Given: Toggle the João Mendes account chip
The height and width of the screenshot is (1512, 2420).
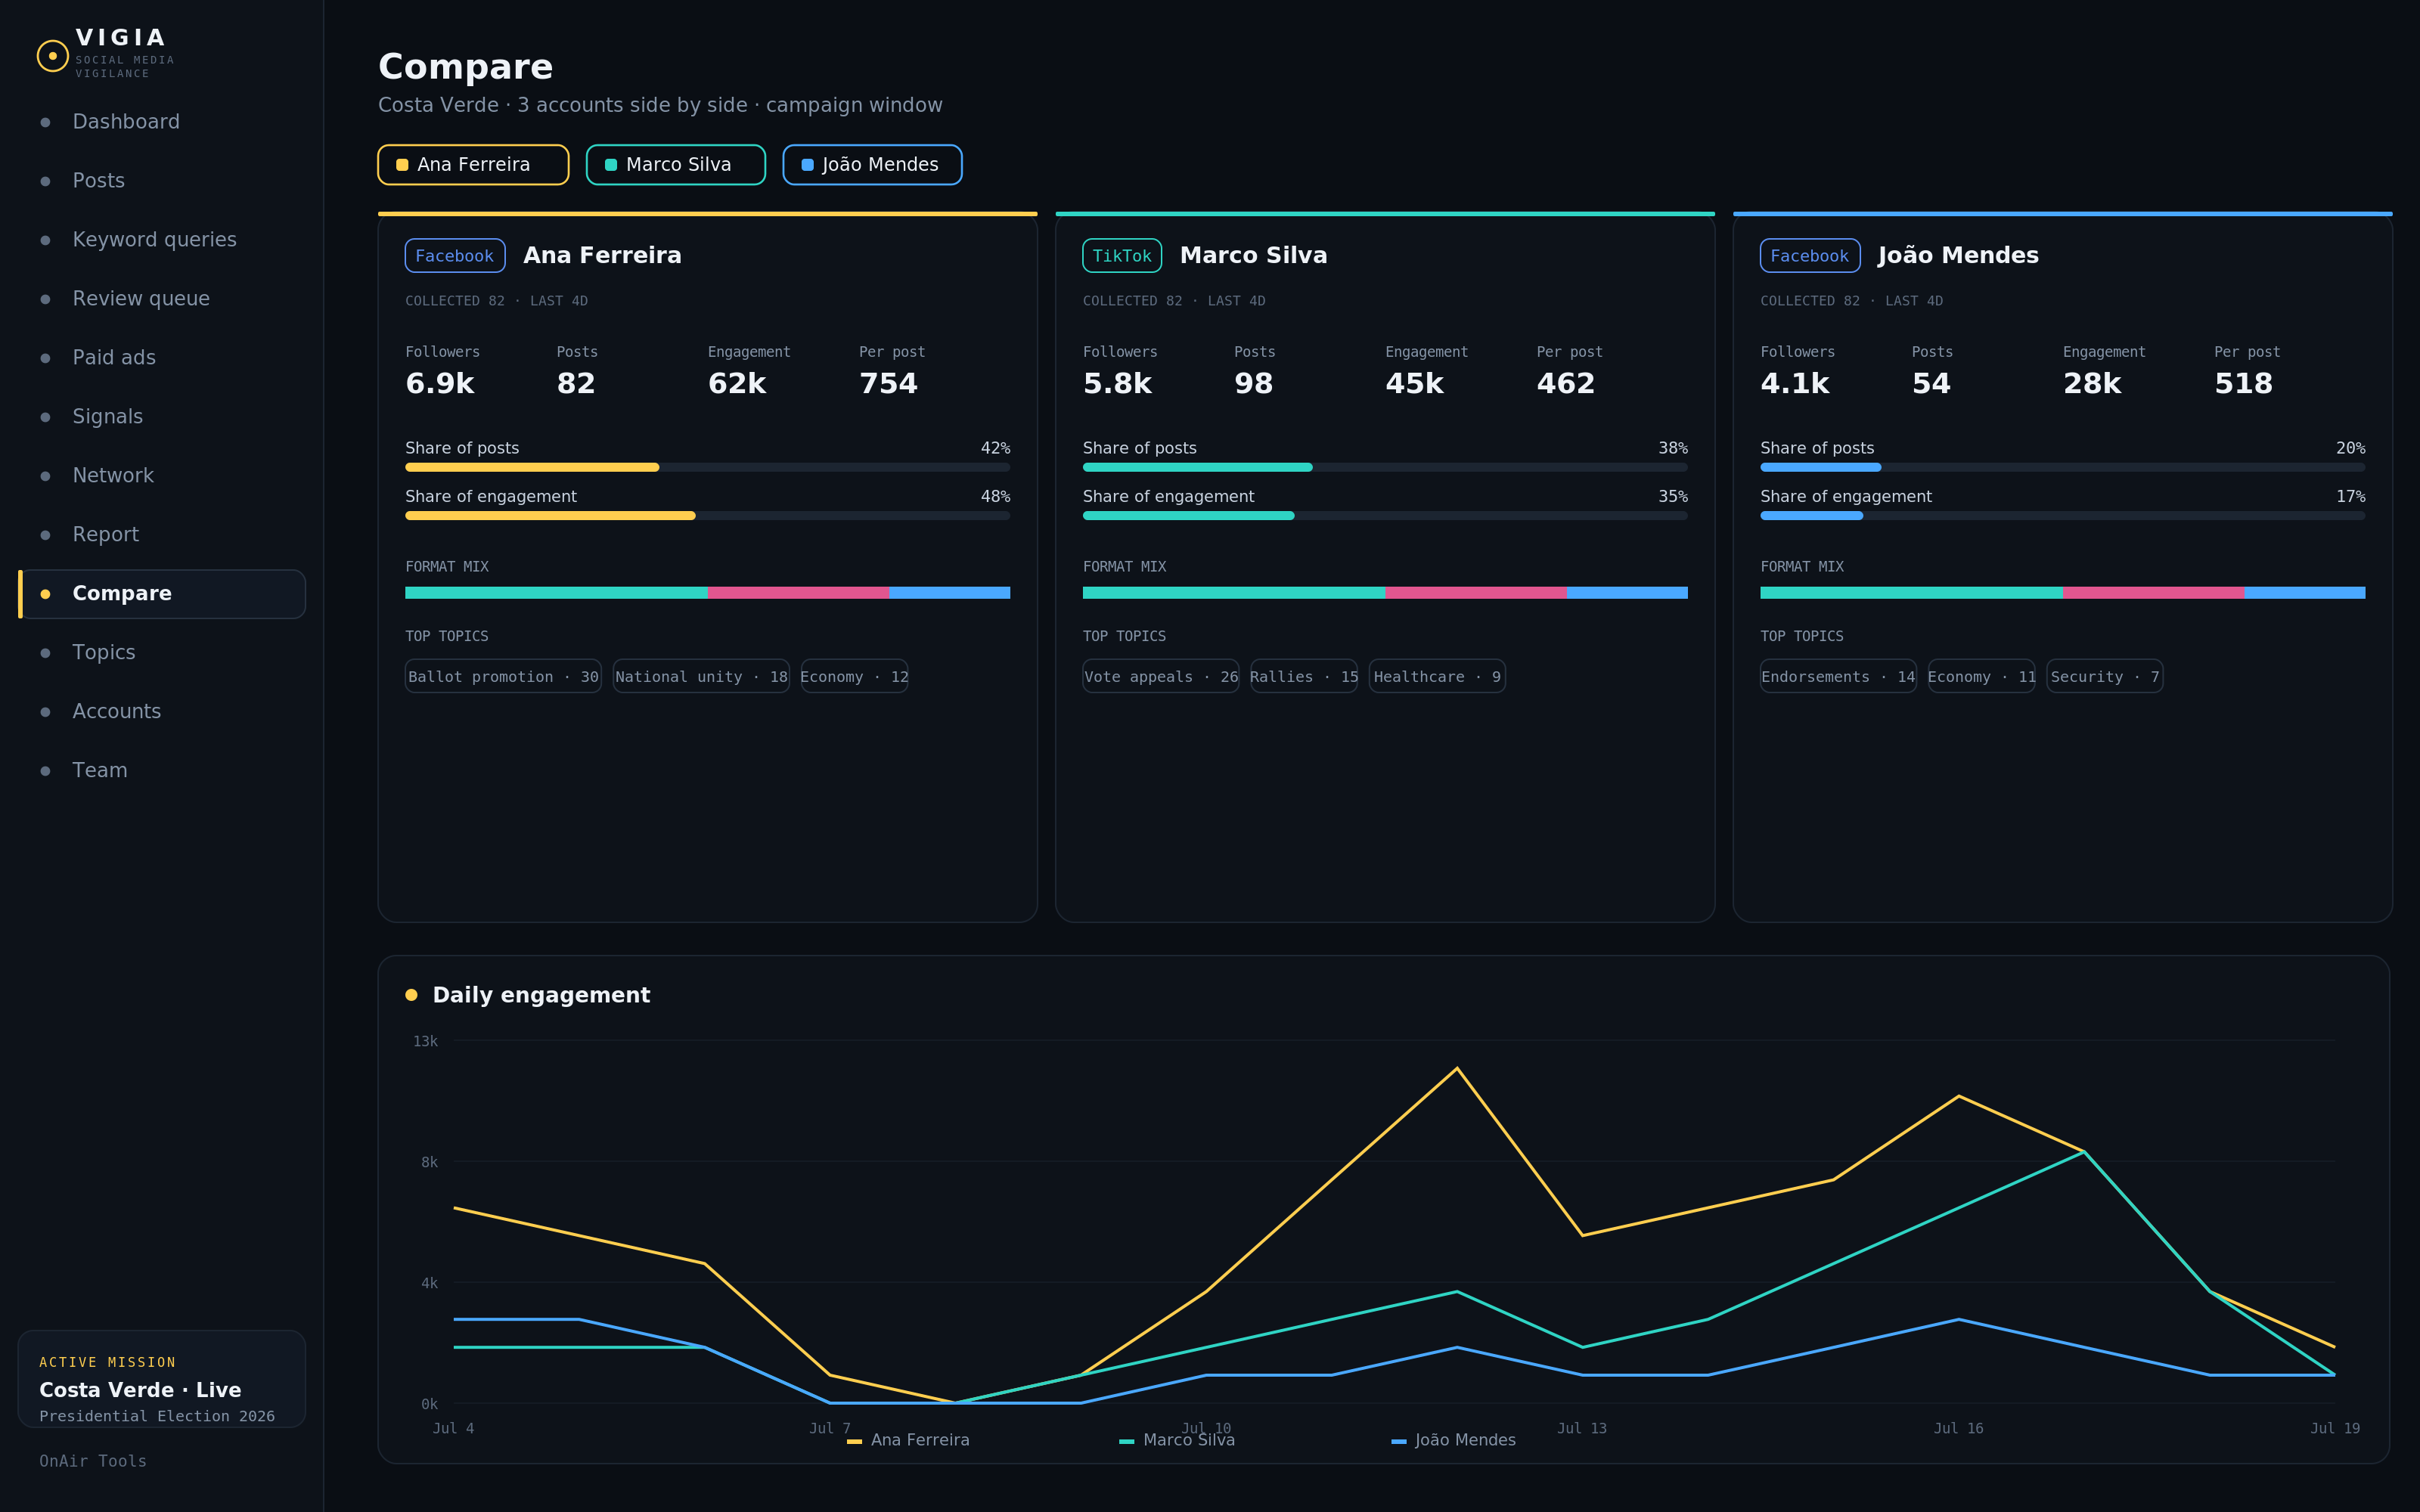Looking at the screenshot, I should 872,165.
